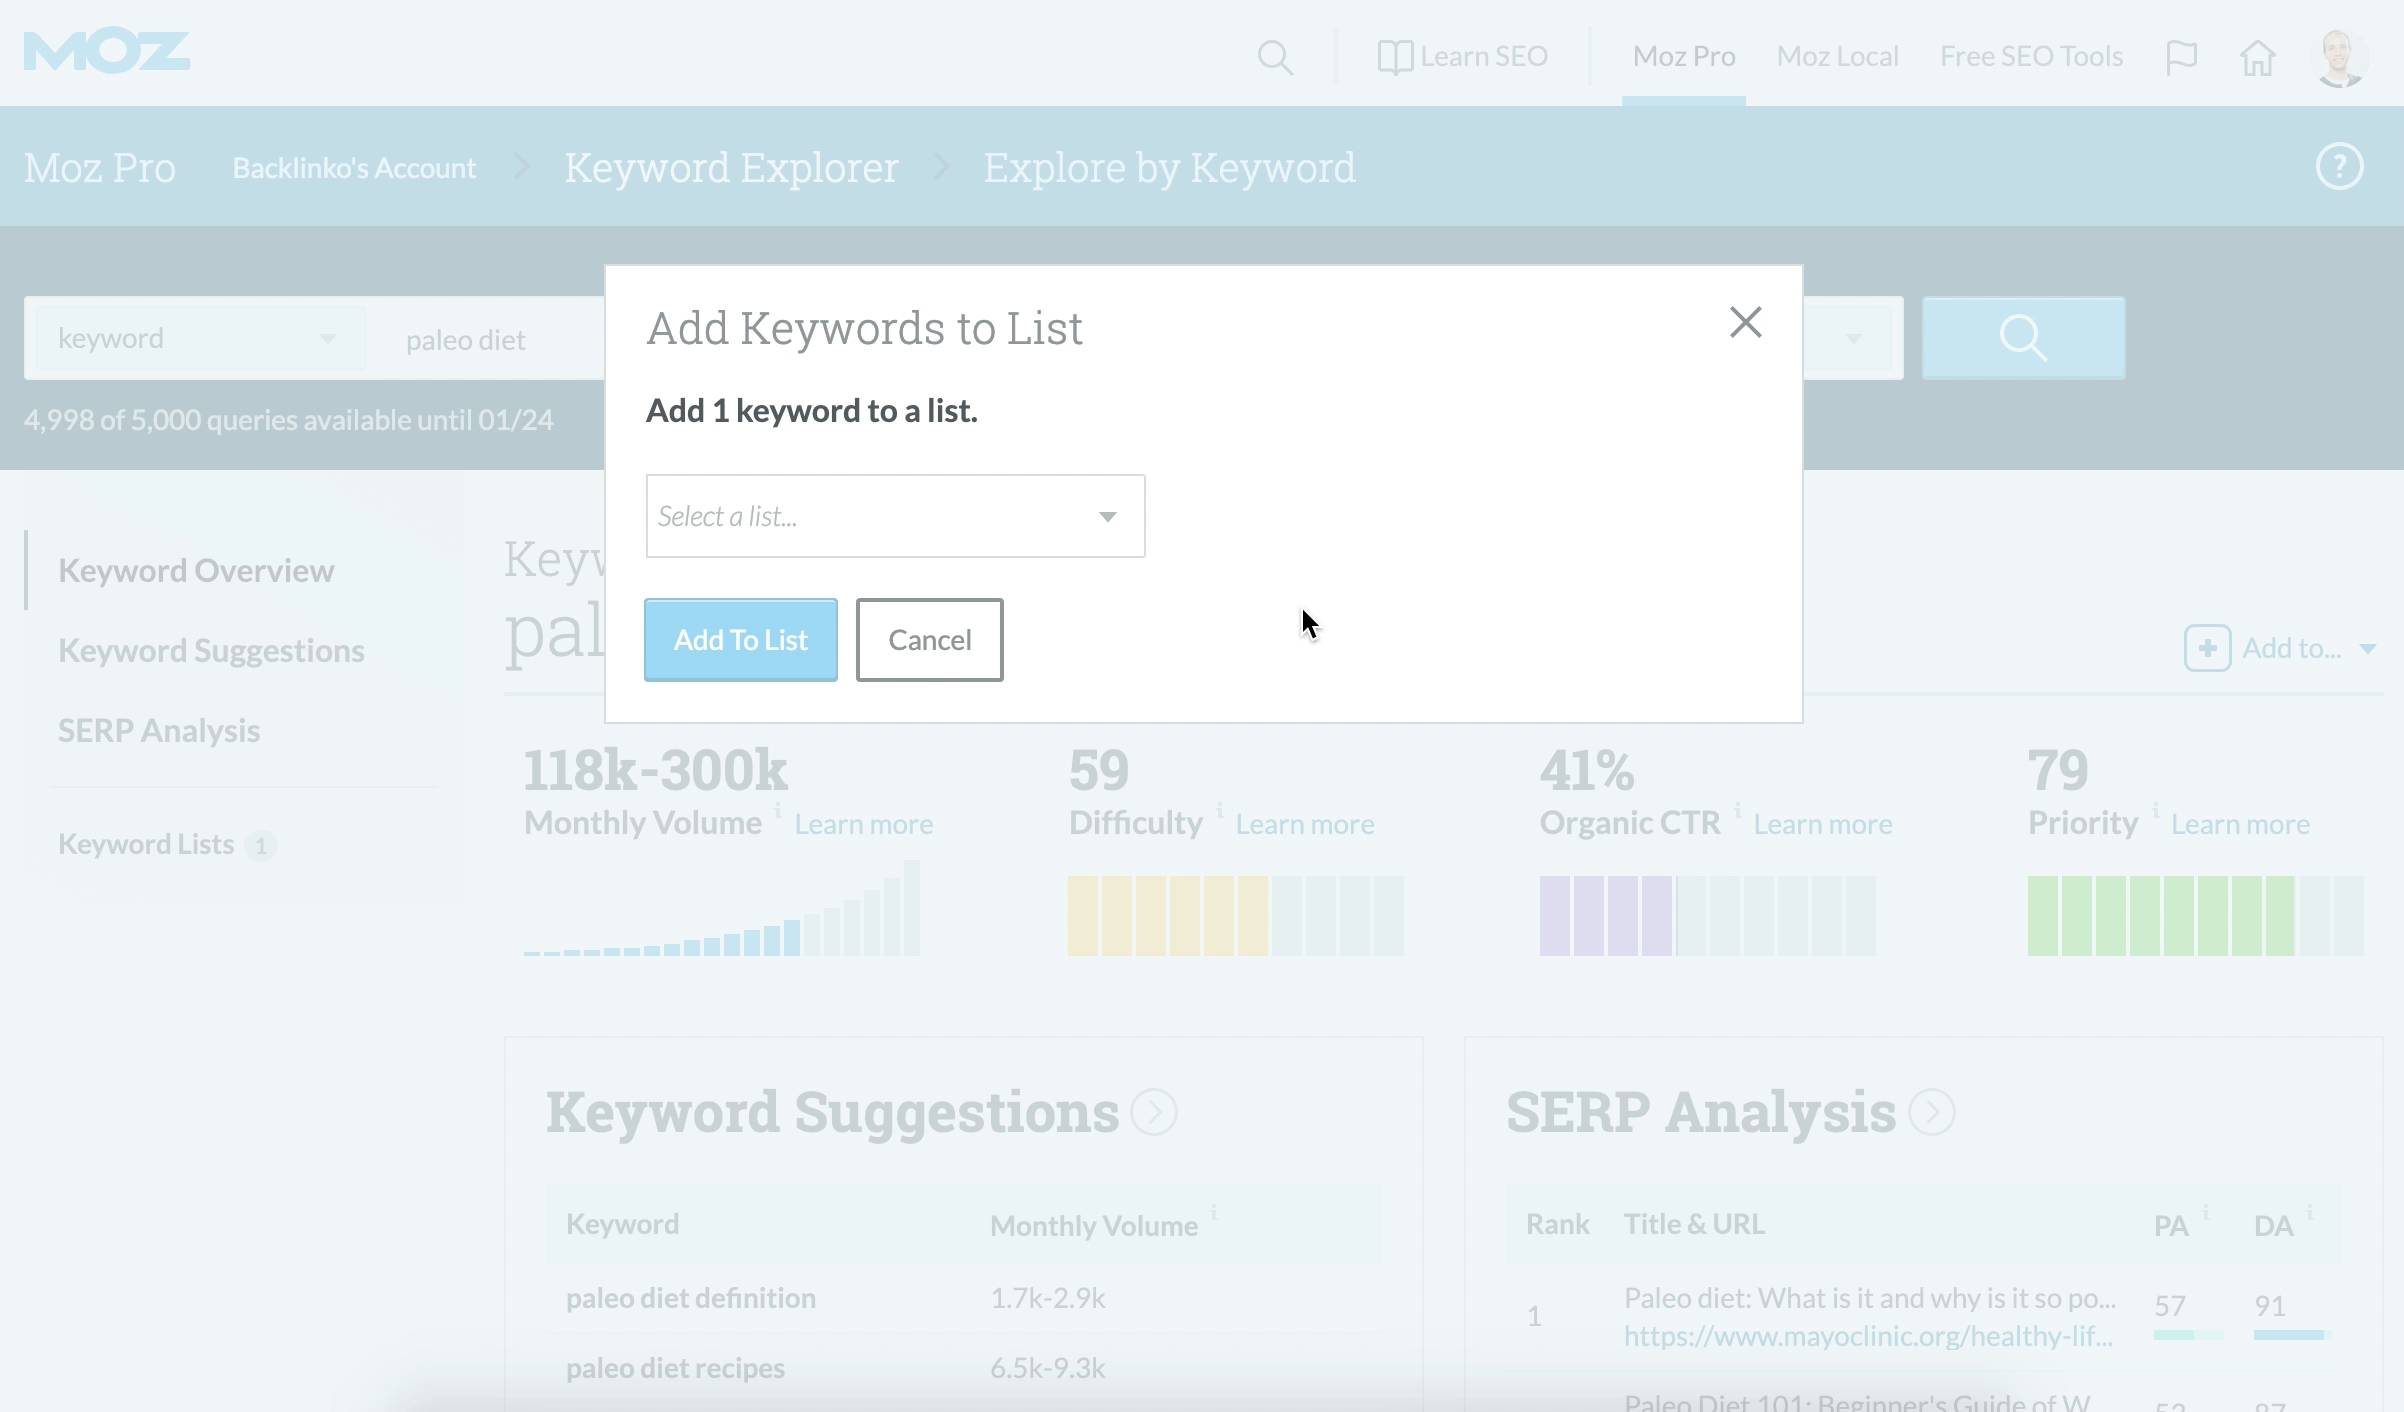Click 'Paleo diet: What is it' result title
The height and width of the screenshot is (1412, 2404).
(x=1870, y=1298)
